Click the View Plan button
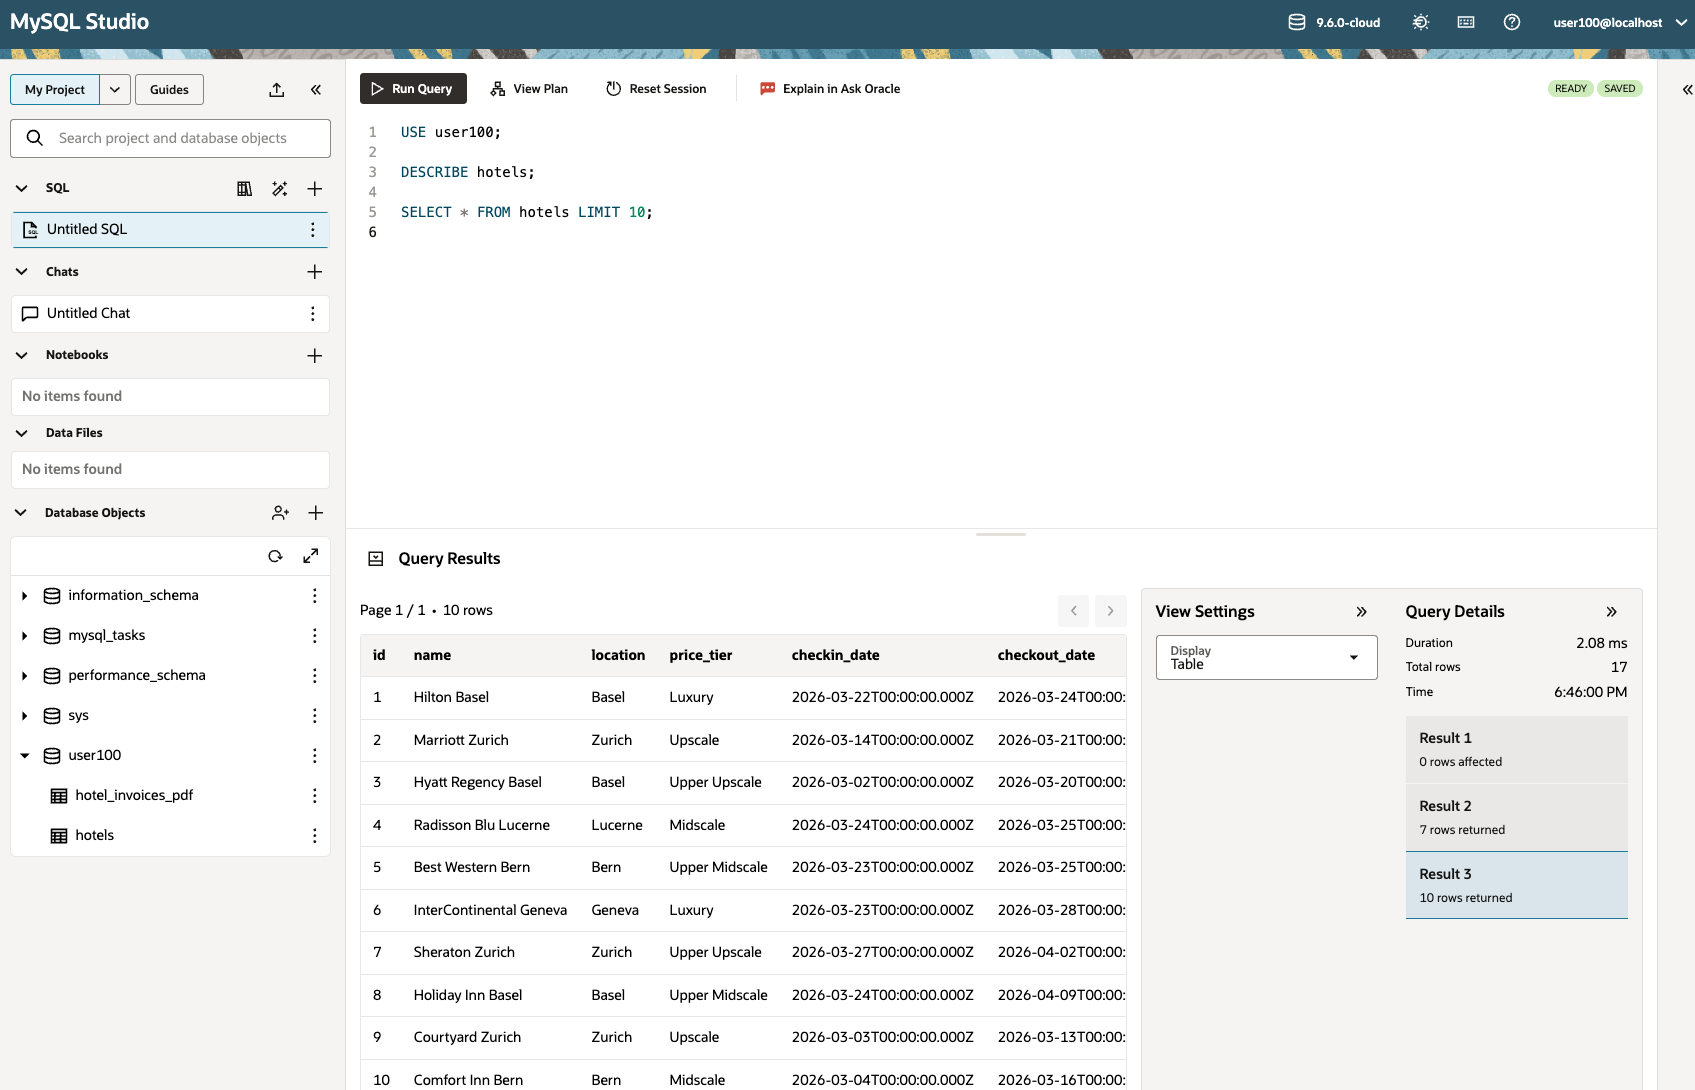This screenshot has height=1090, width=1695. pos(529,89)
